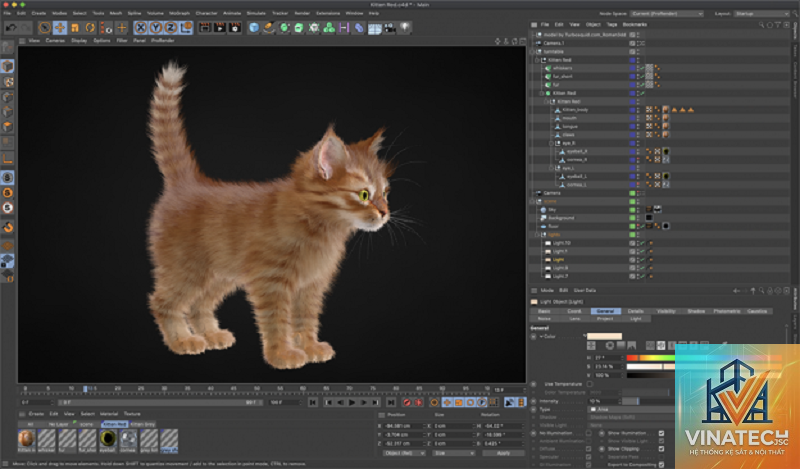This screenshot has width=800, height=469.
Task: Open the MoGraph cloner icon
Action: click(329, 28)
